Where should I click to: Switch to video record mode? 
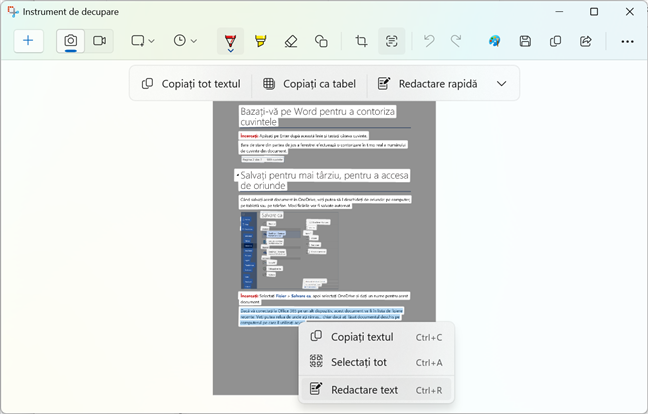point(99,41)
